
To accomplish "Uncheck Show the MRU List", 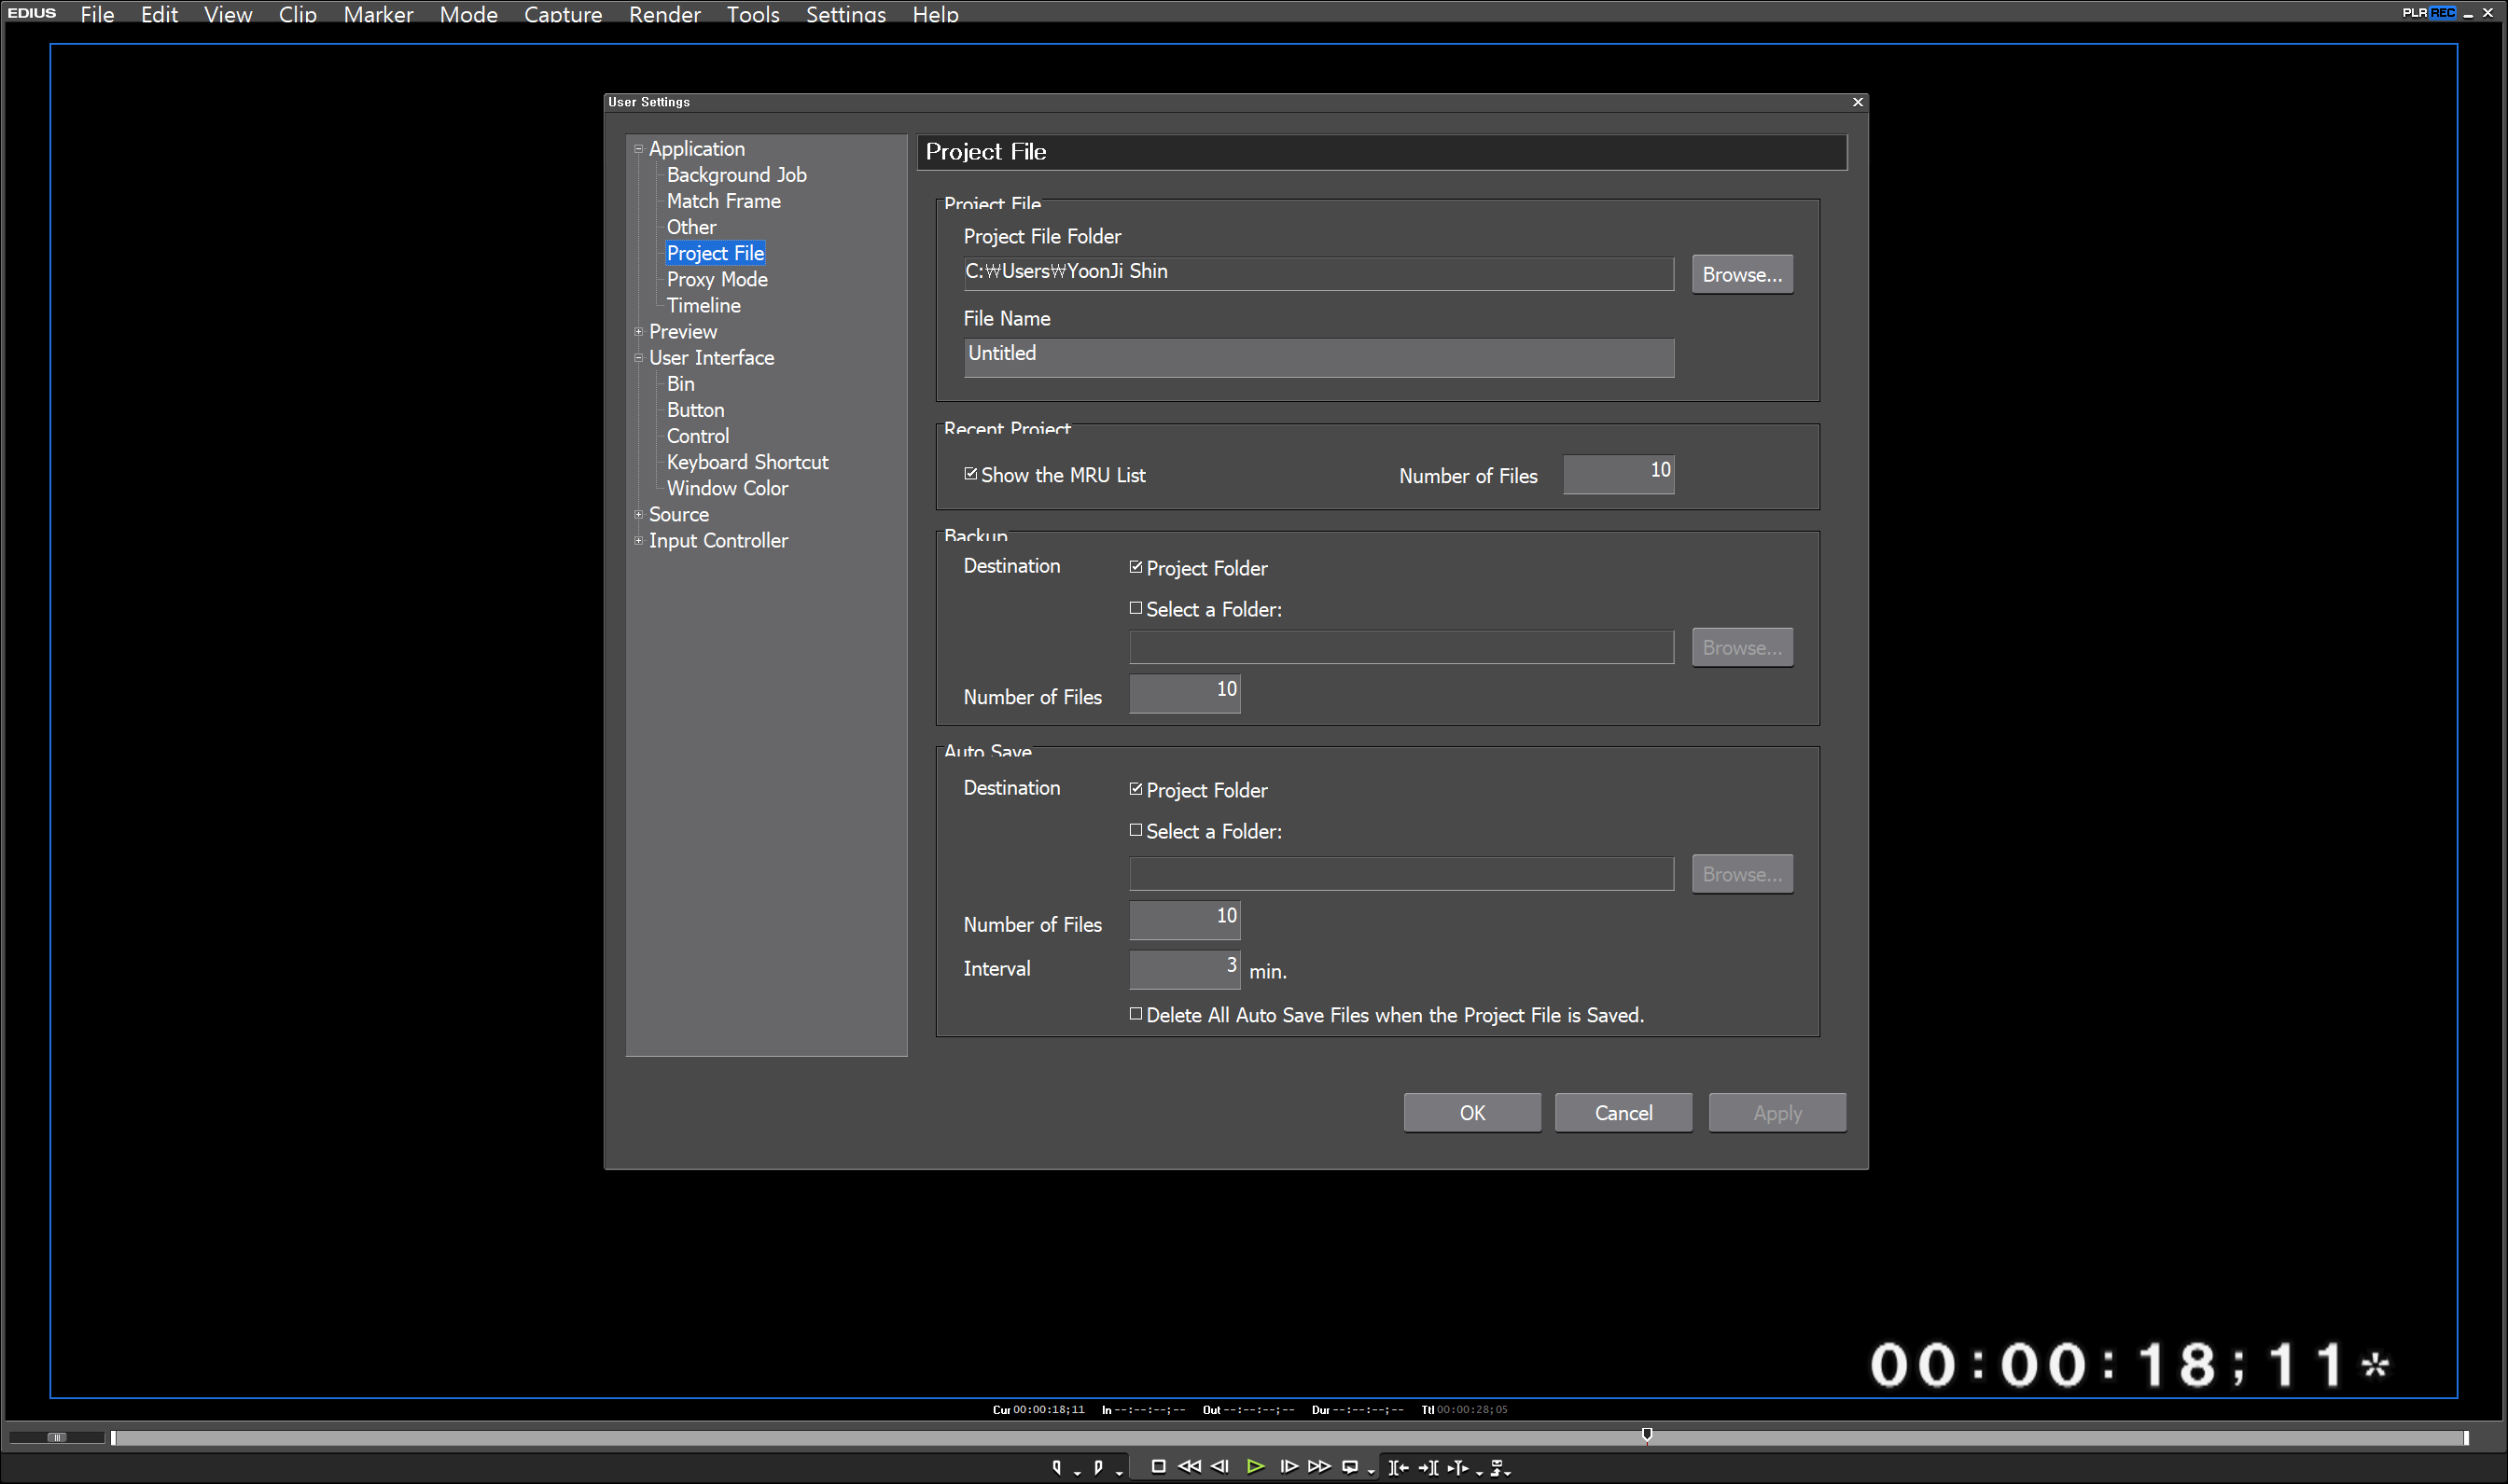I will coord(970,474).
